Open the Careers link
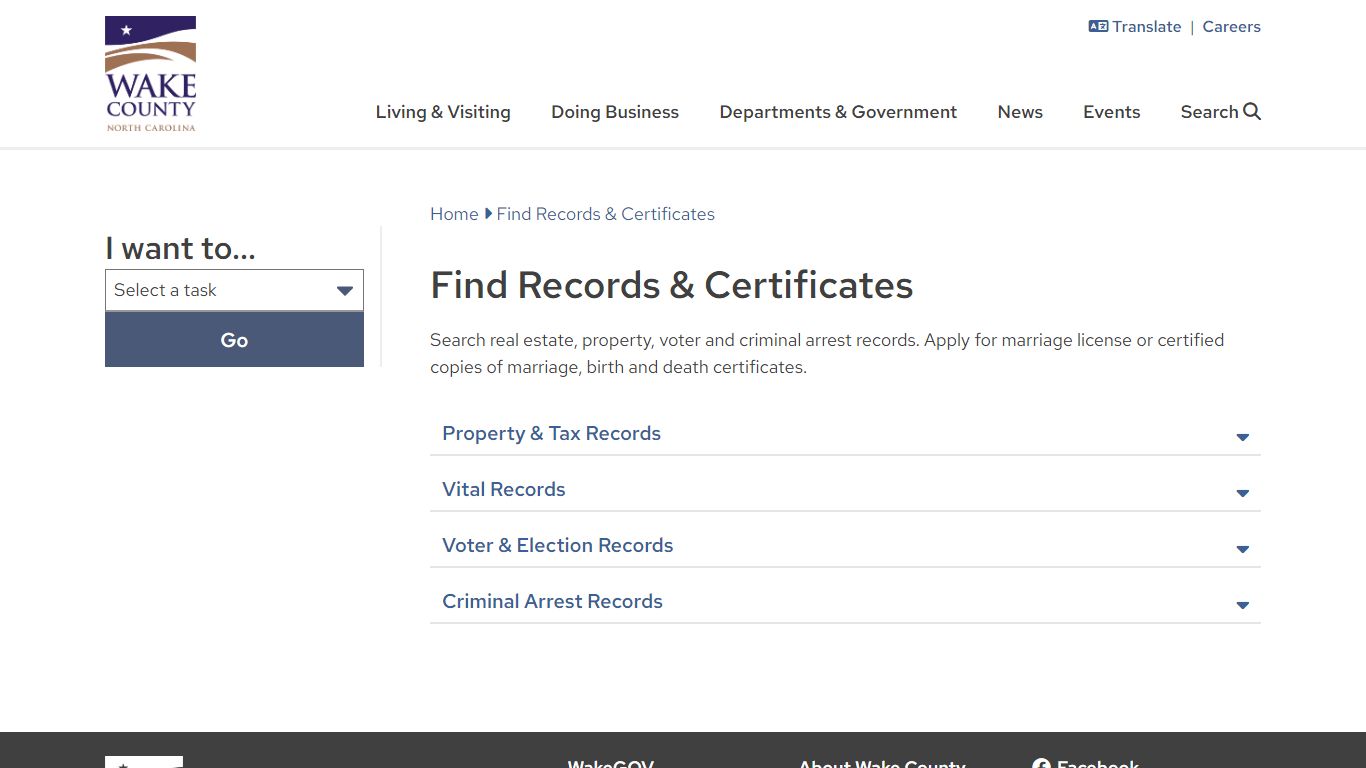The width and height of the screenshot is (1366, 768). pyautogui.click(x=1231, y=27)
